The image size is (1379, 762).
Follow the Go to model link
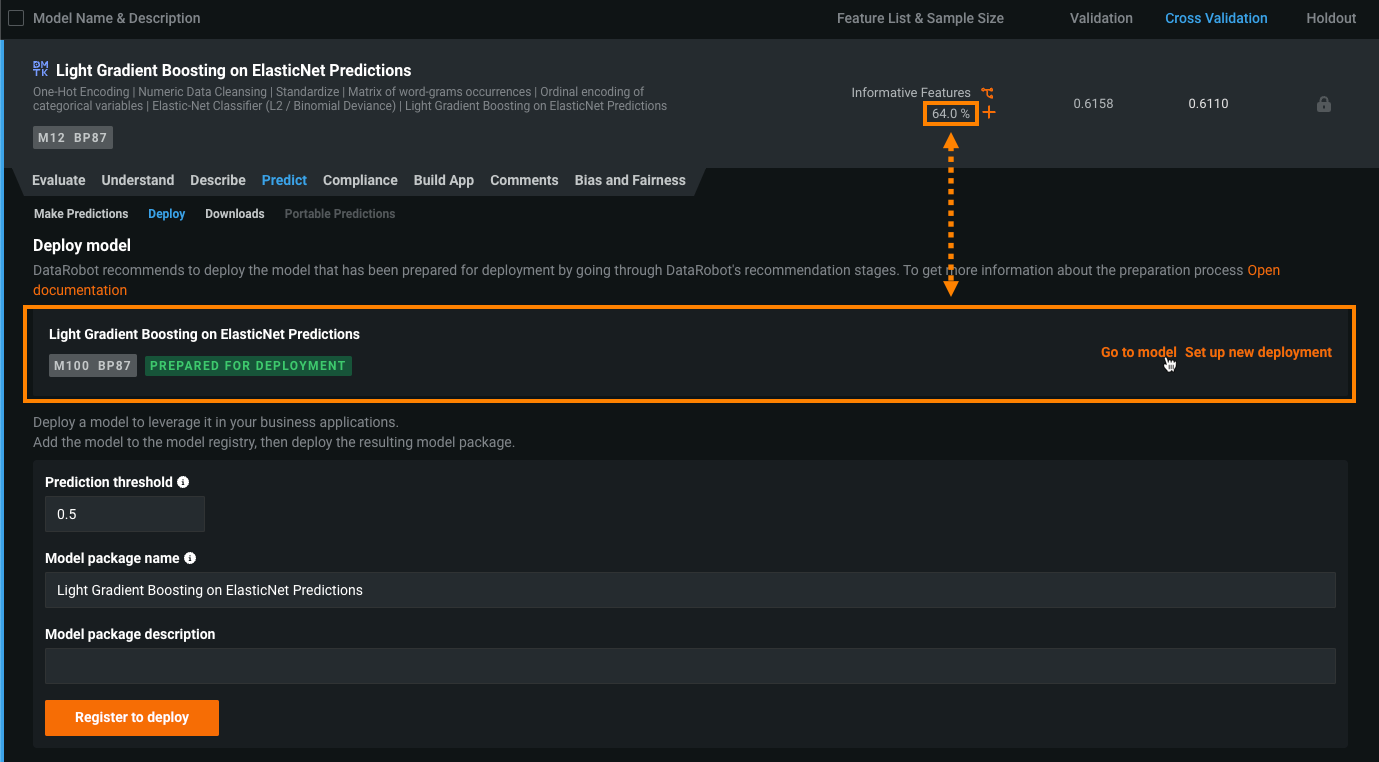pyautogui.click(x=1137, y=352)
